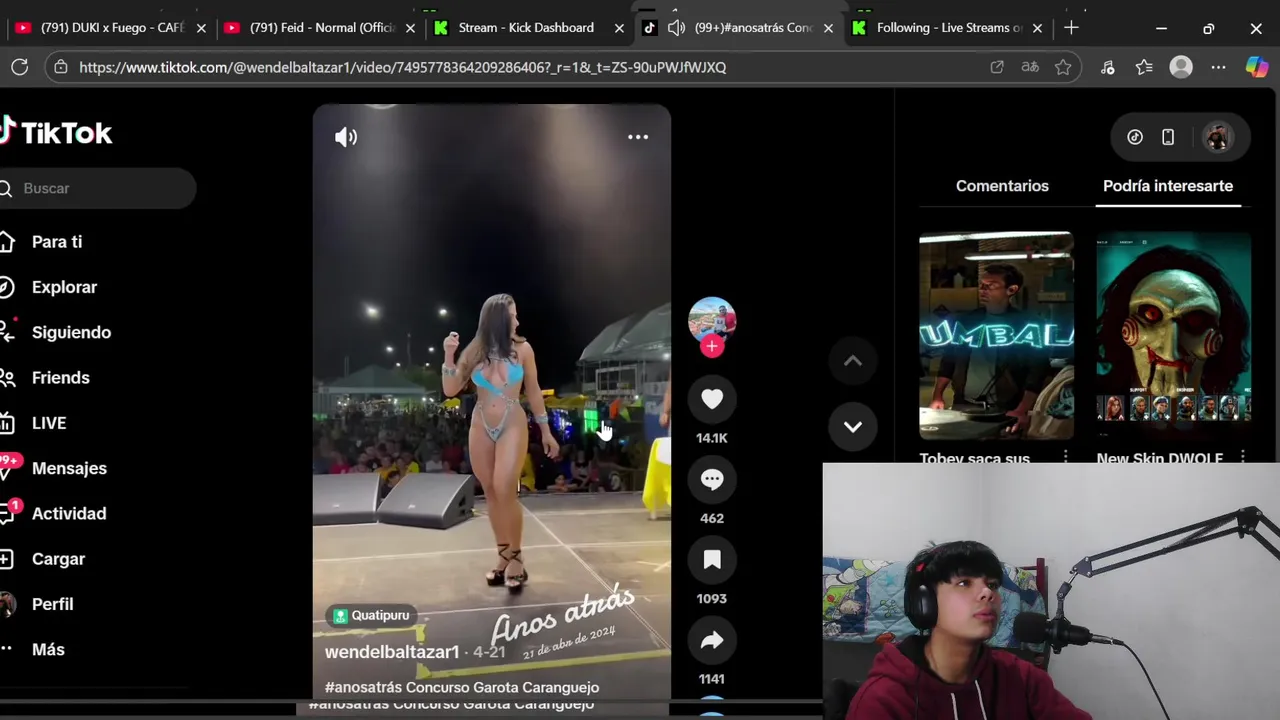This screenshot has width=1280, height=720.
Task: Click the browser address bar URL
Action: pyautogui.click(x=402, y=67)
